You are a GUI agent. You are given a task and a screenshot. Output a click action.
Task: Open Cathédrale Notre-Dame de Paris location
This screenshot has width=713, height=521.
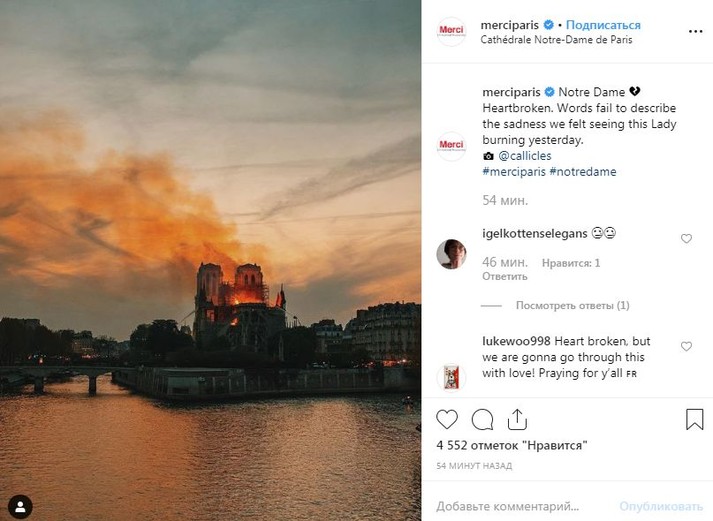tap(556, 40)
